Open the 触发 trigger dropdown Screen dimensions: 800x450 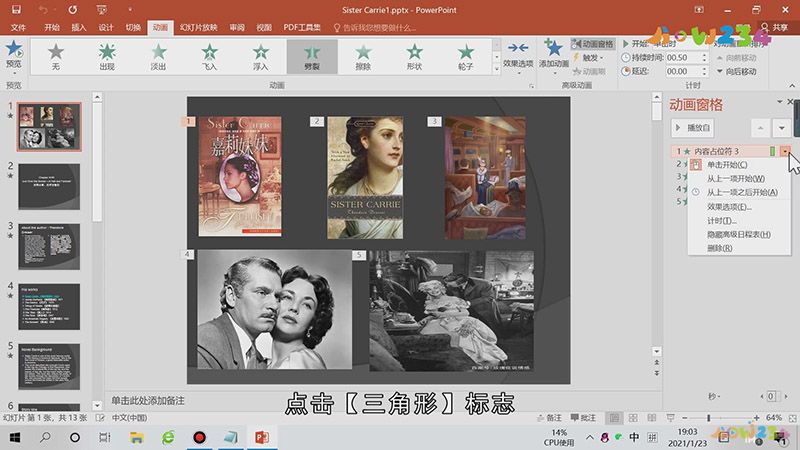click(x=588, y=58)
